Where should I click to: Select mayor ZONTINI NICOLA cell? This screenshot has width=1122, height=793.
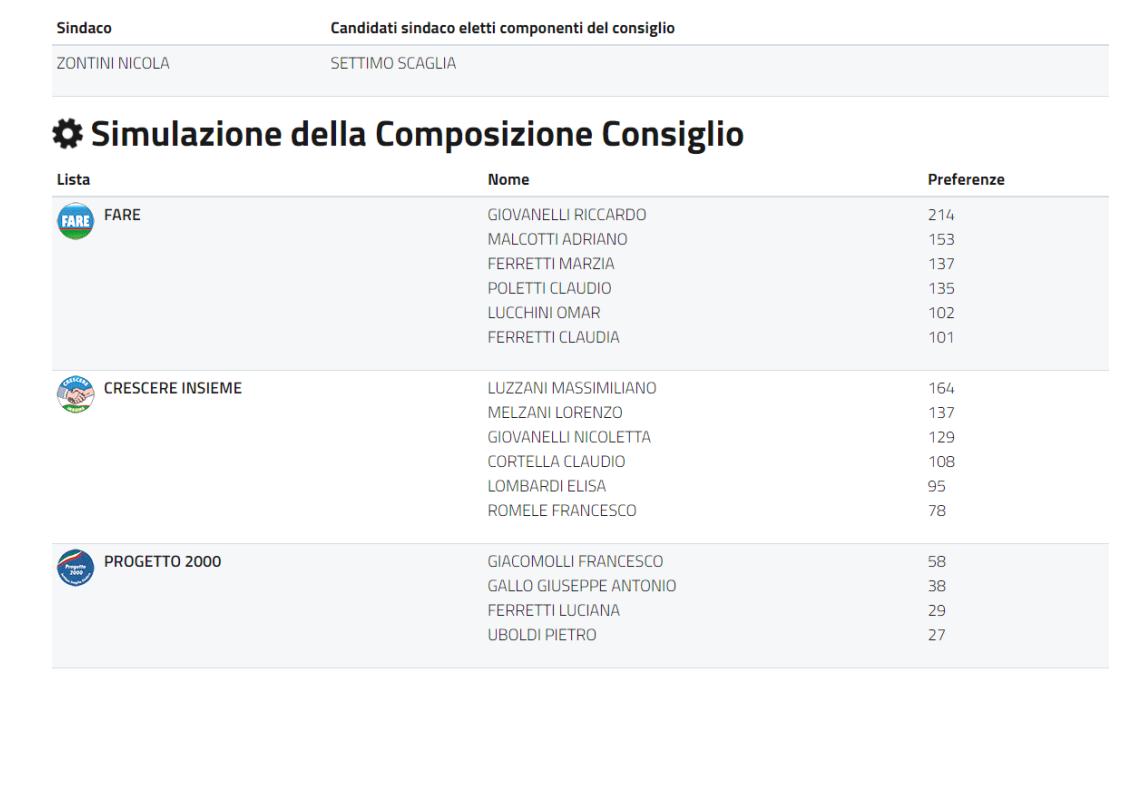click(113, 63)
